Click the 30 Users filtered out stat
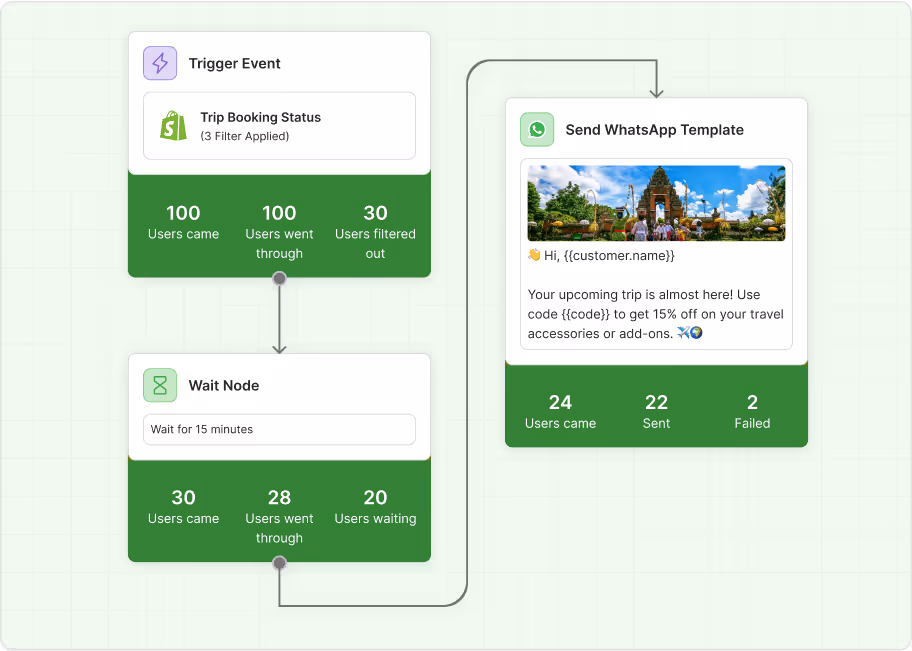Screen dimensions: 912x651 point(375,232)
